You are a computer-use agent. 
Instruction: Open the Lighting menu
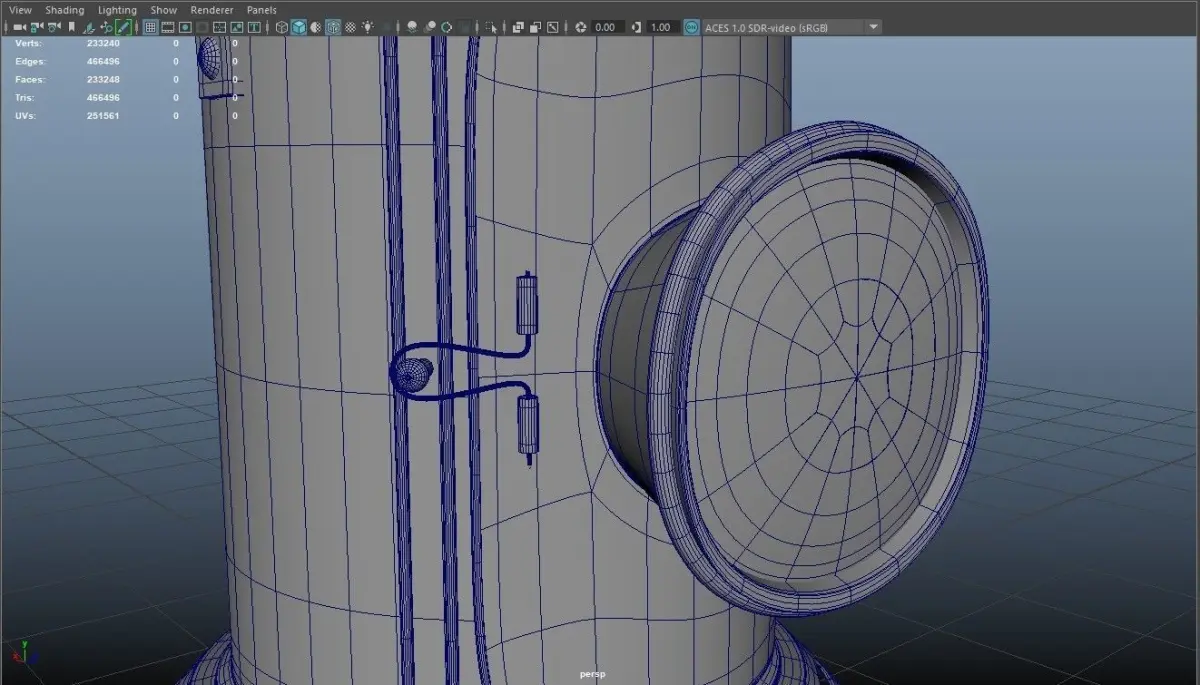[x=117, y=9]
